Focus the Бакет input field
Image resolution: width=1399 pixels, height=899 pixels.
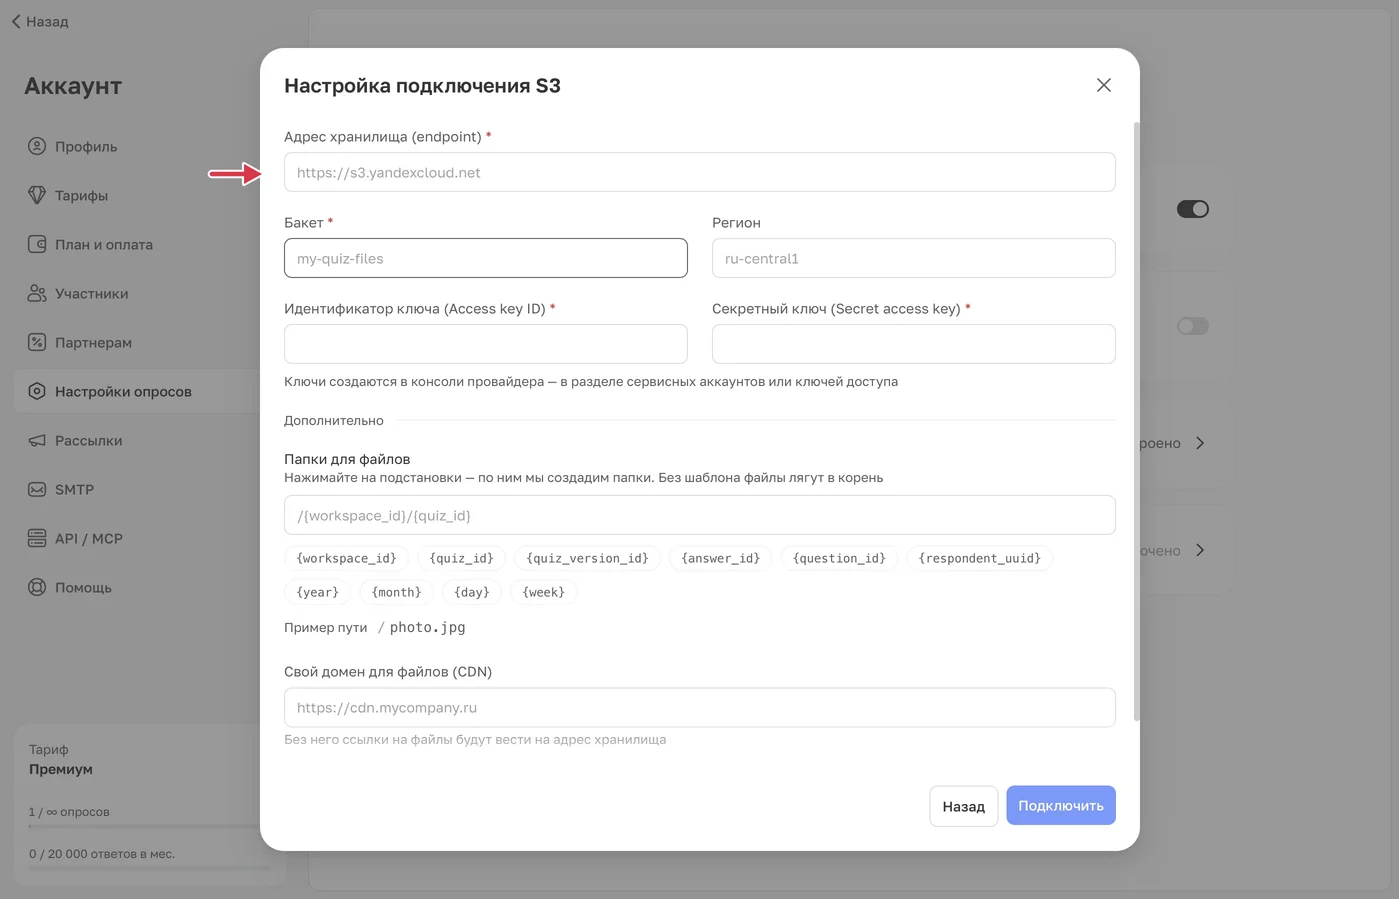click(485, 258)
